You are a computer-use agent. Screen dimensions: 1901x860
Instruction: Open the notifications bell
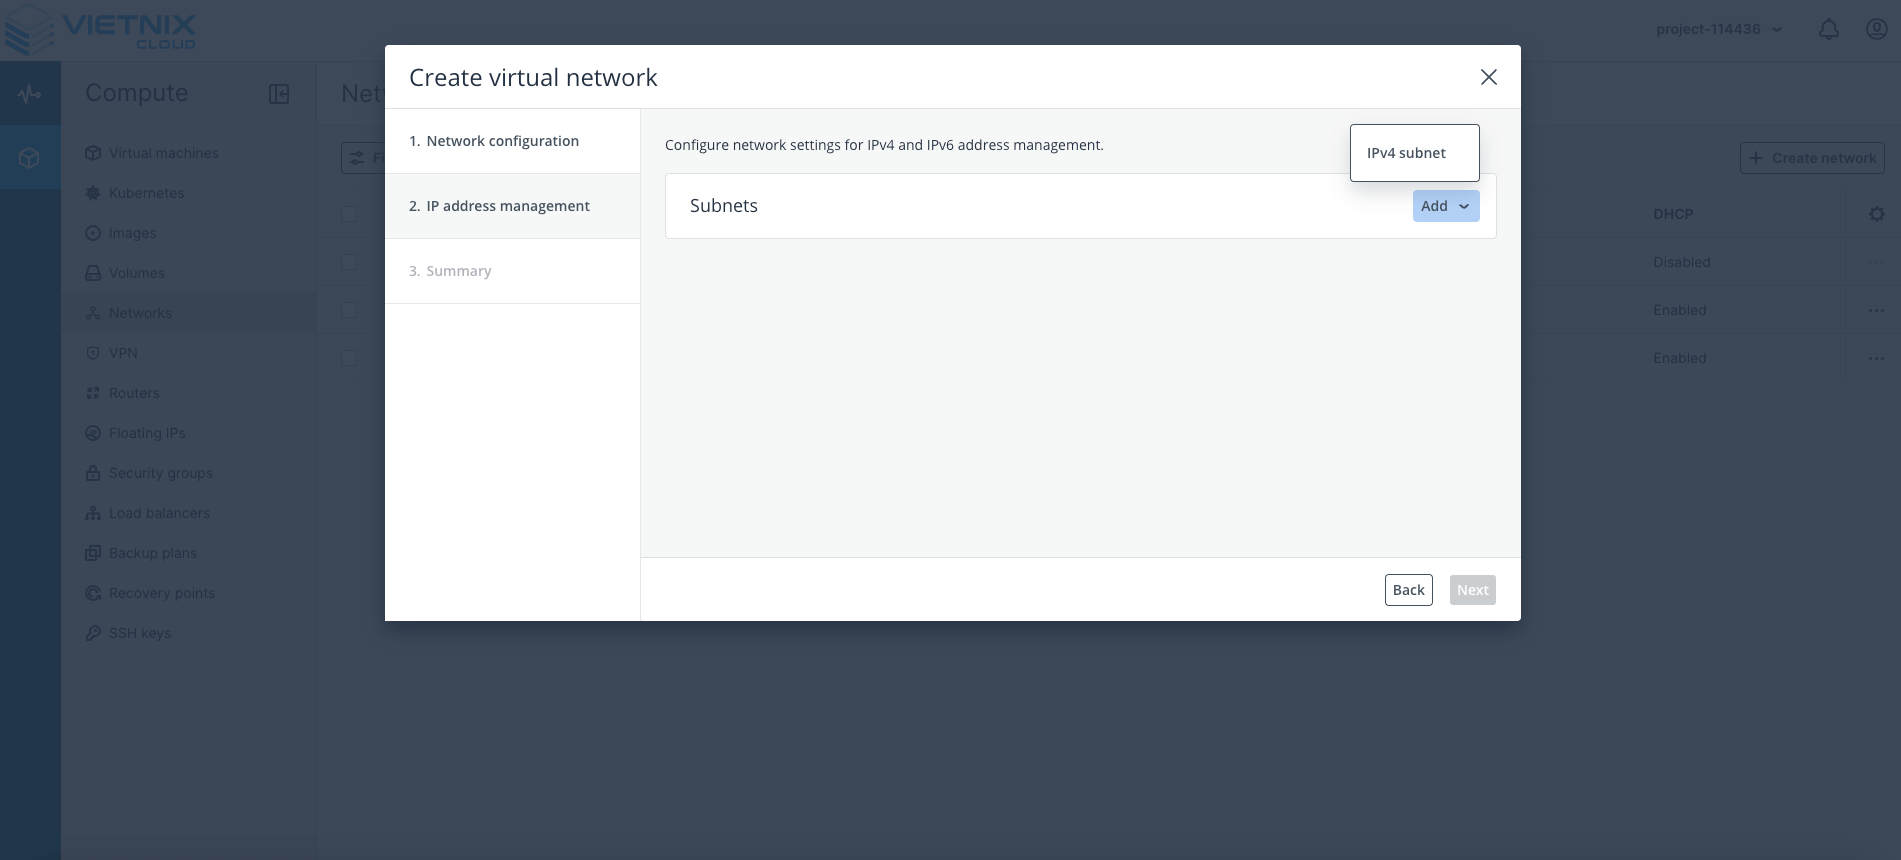pyautogui.click(x=1828, y=29)
